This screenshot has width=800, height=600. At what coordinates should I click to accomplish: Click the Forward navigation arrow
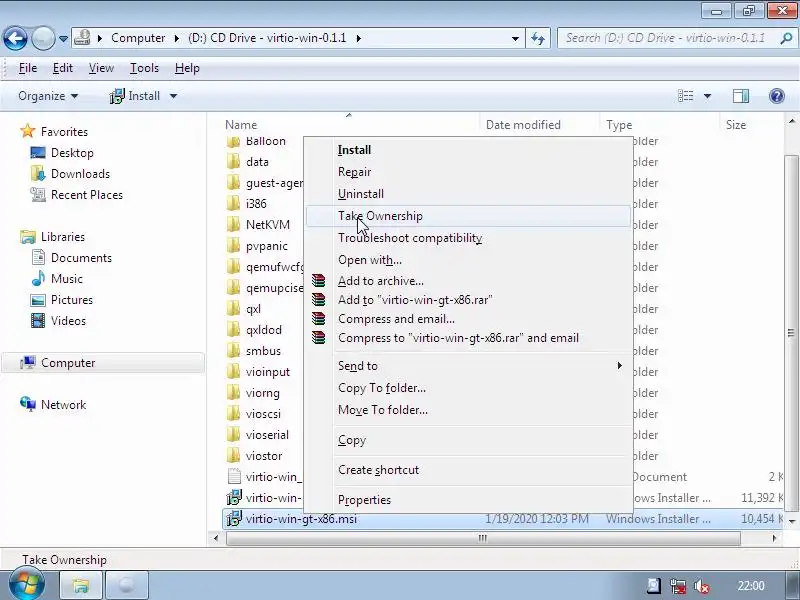(x=43, y=38)
